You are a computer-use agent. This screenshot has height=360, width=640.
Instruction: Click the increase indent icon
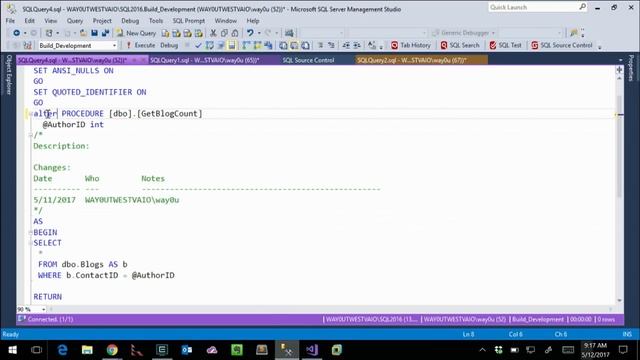[357, 45]
